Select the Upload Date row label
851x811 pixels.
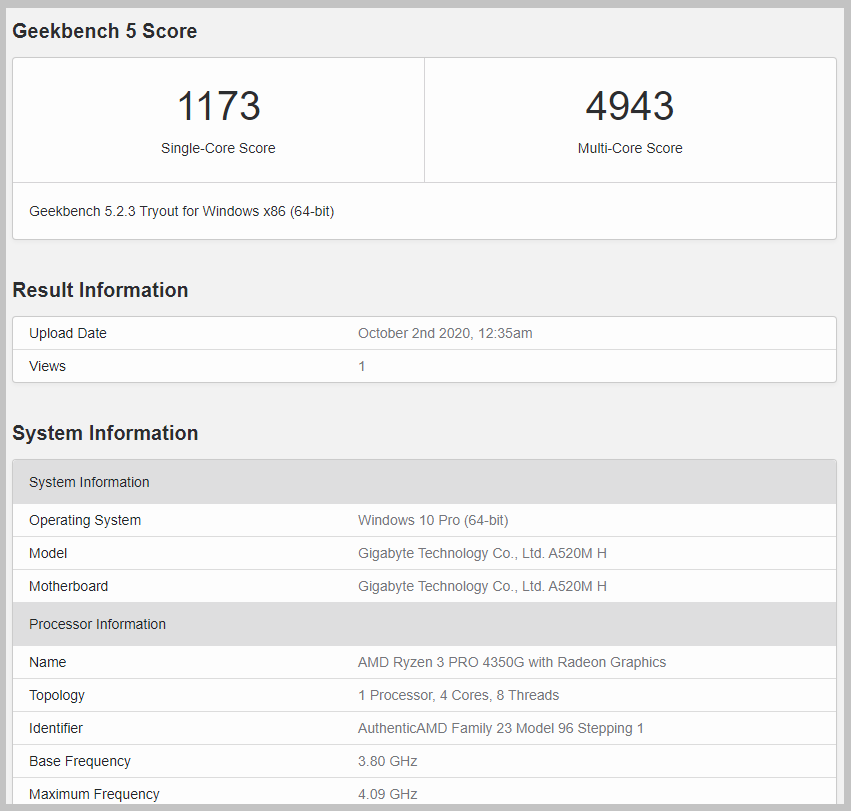click(68, 333)
